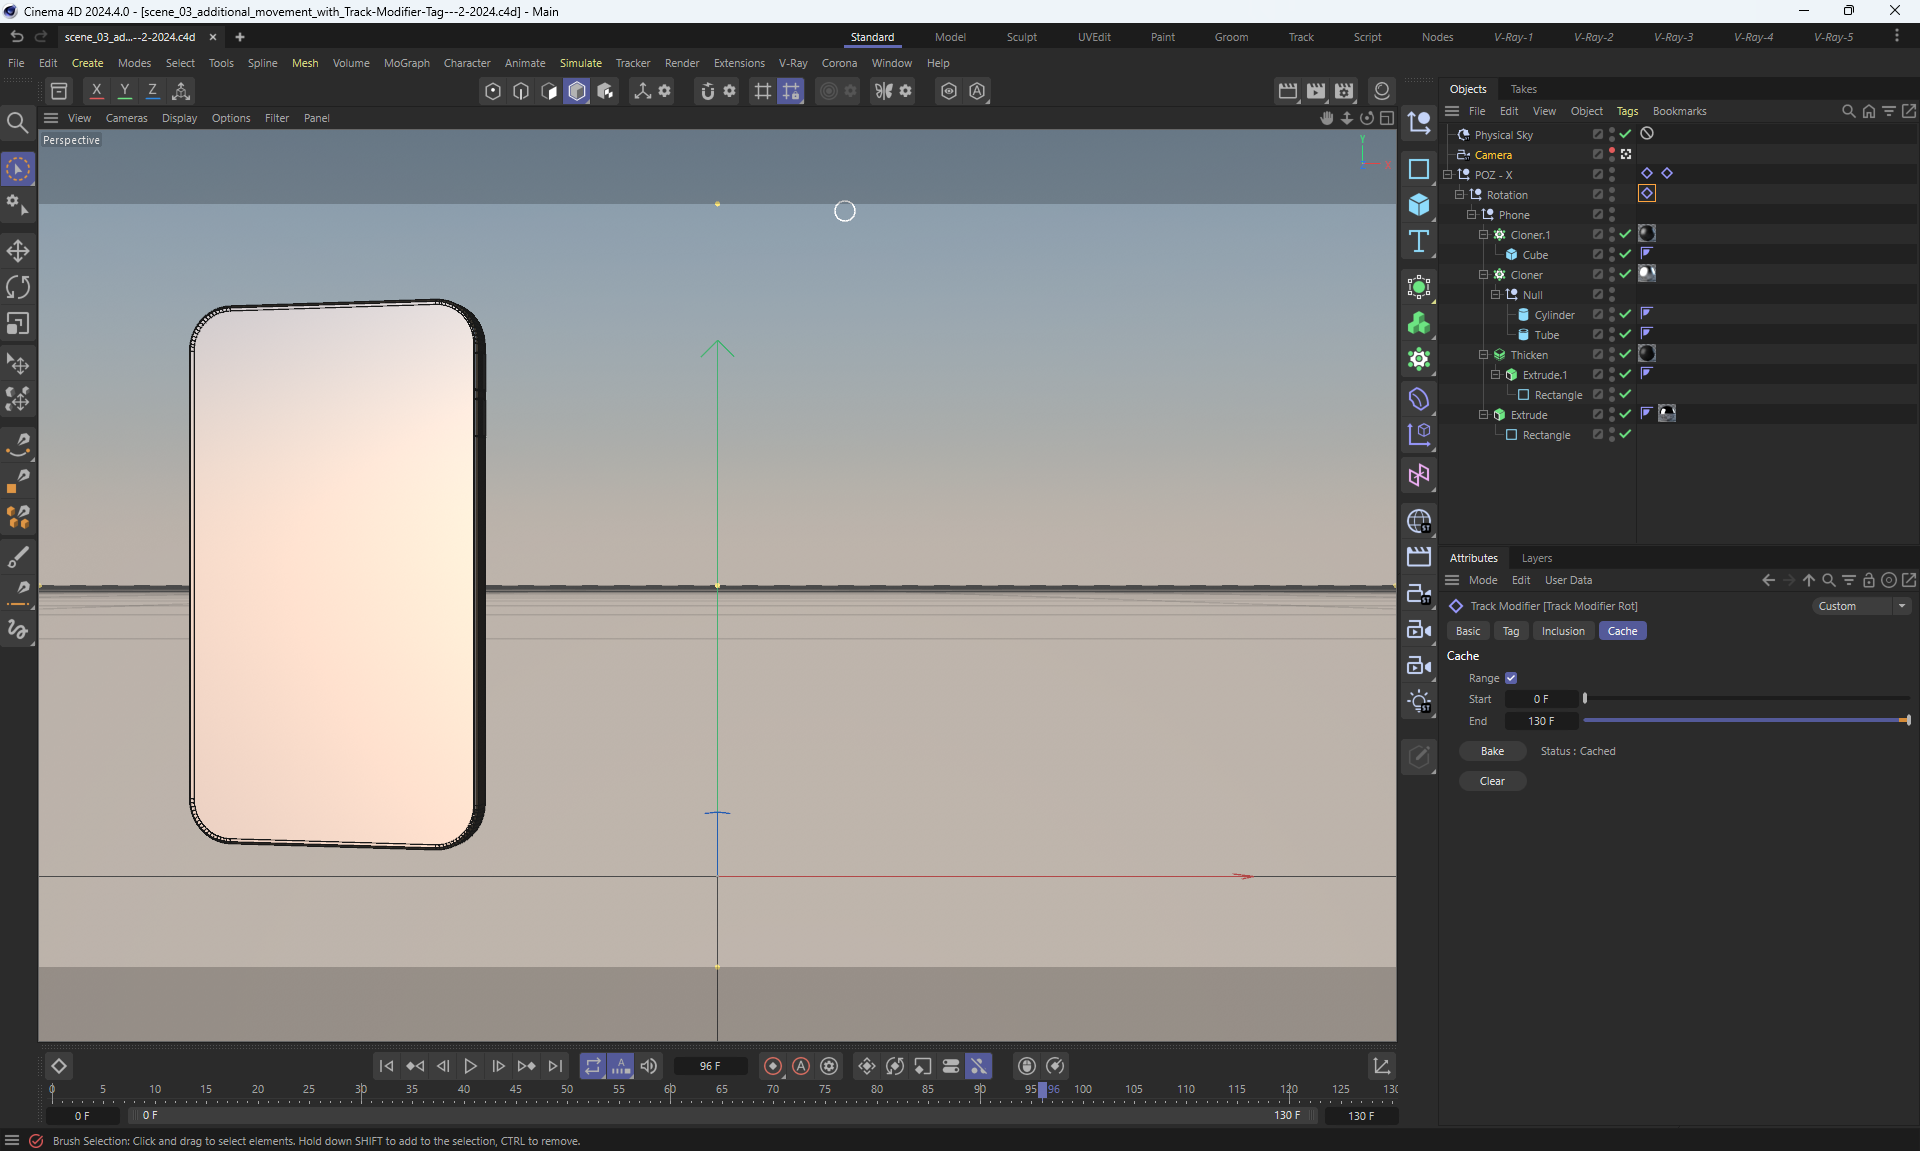Toggle the green enable checkmark for Cylinder
Screen dimensions: 1920x1151
[1625, 314]
